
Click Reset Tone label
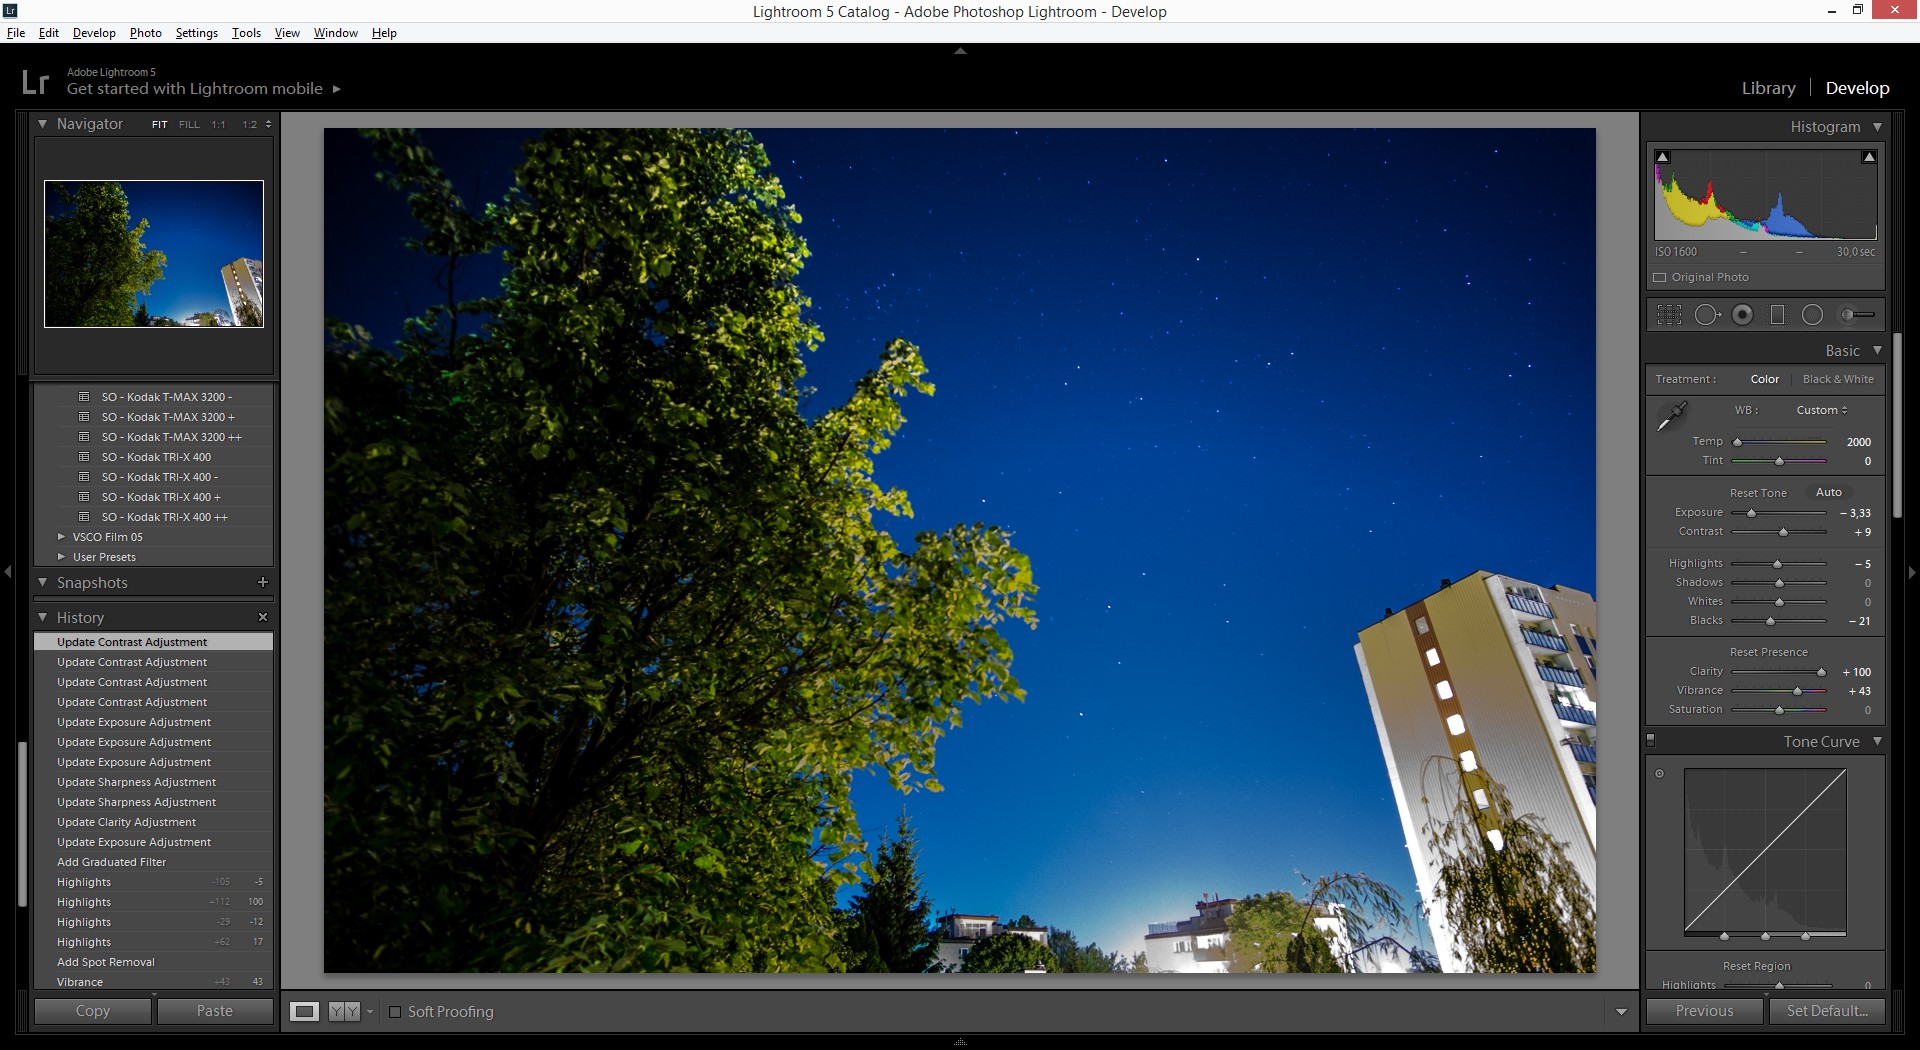(x=1758, y=493)
